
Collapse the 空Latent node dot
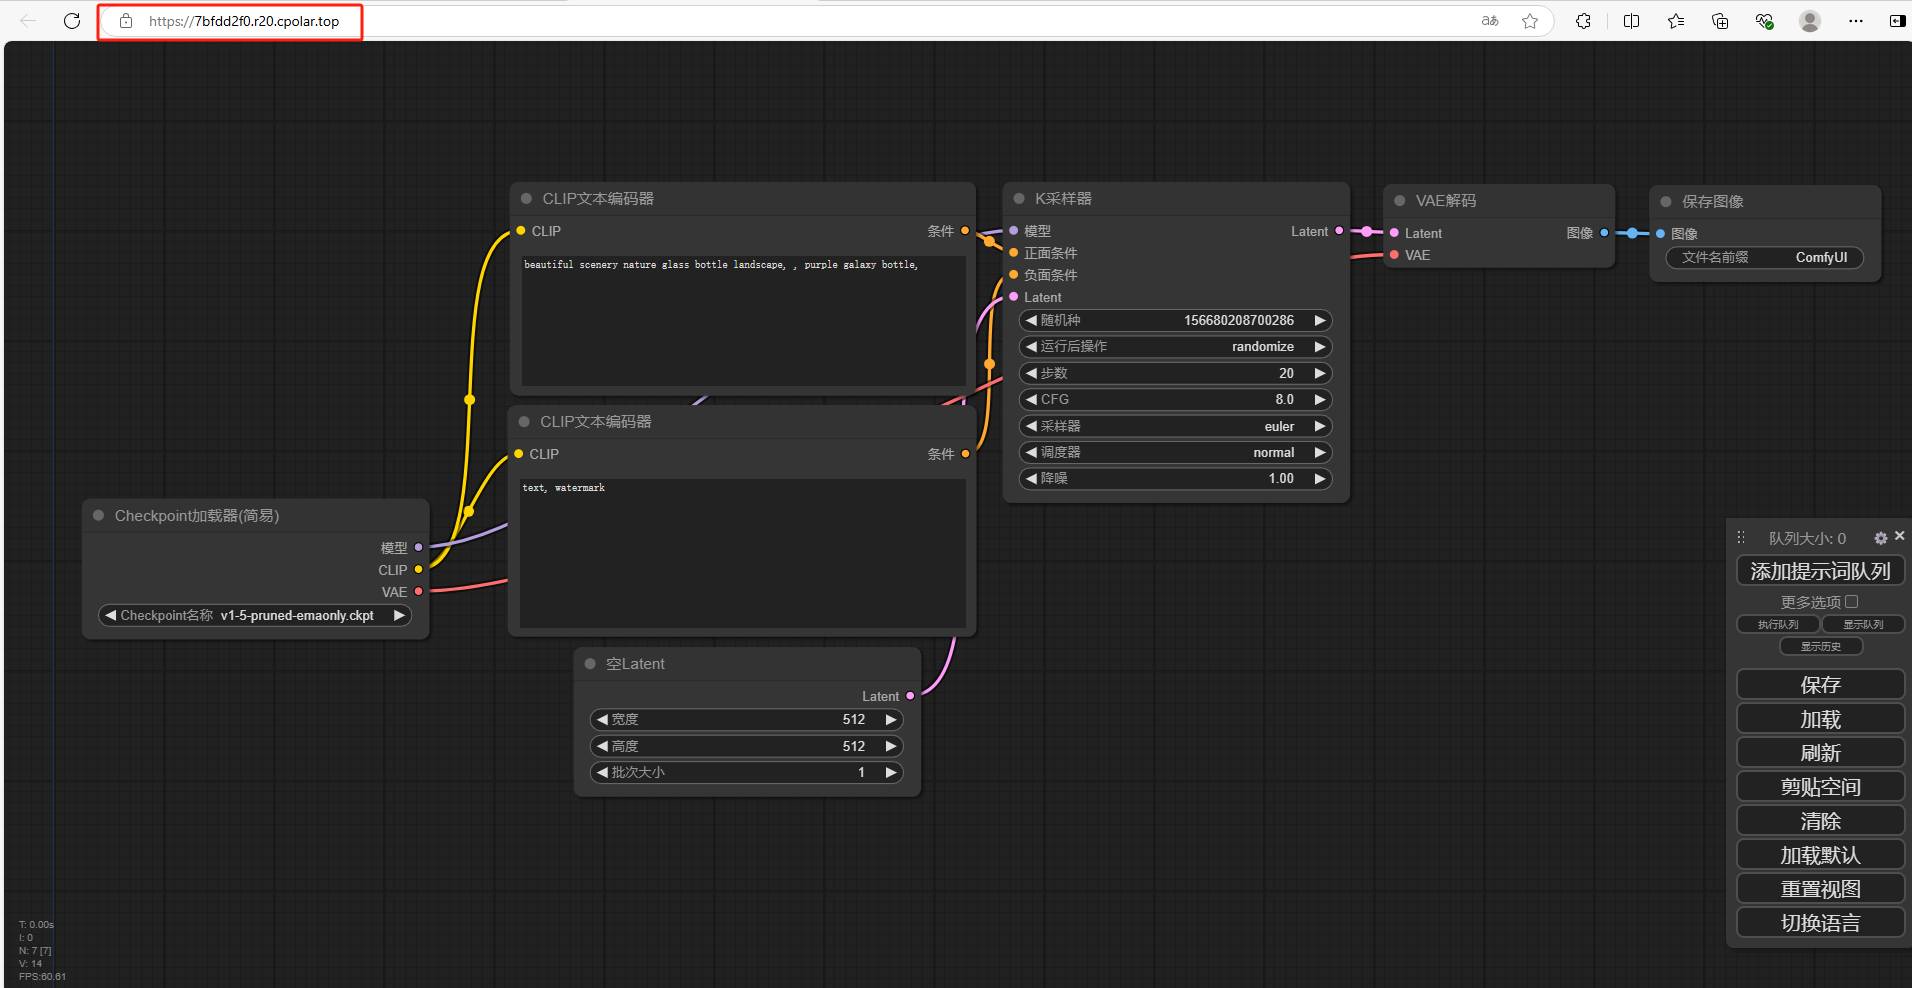(x=590, y=664)
